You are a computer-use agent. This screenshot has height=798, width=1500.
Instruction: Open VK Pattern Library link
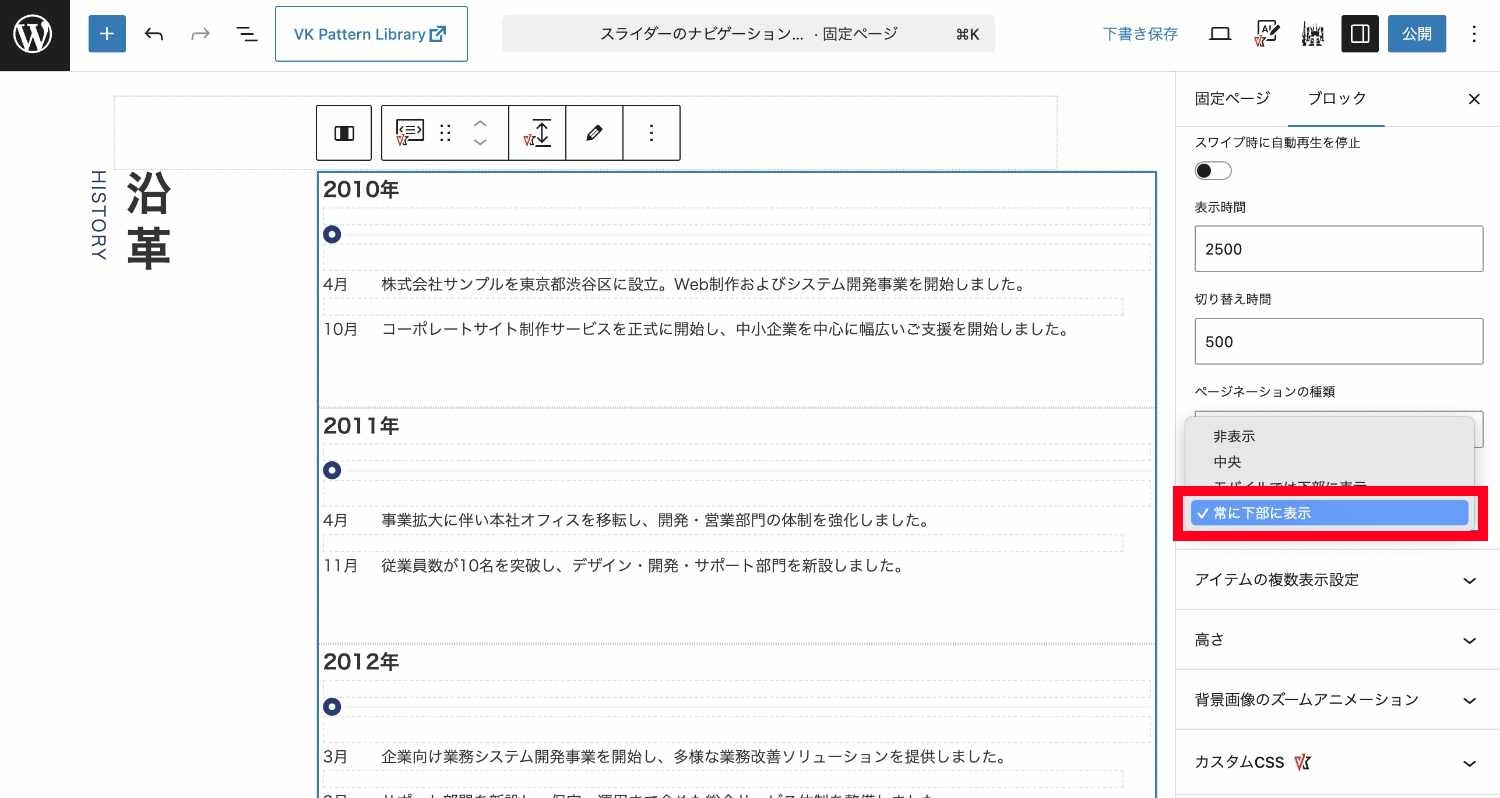[x=371, y=34]
